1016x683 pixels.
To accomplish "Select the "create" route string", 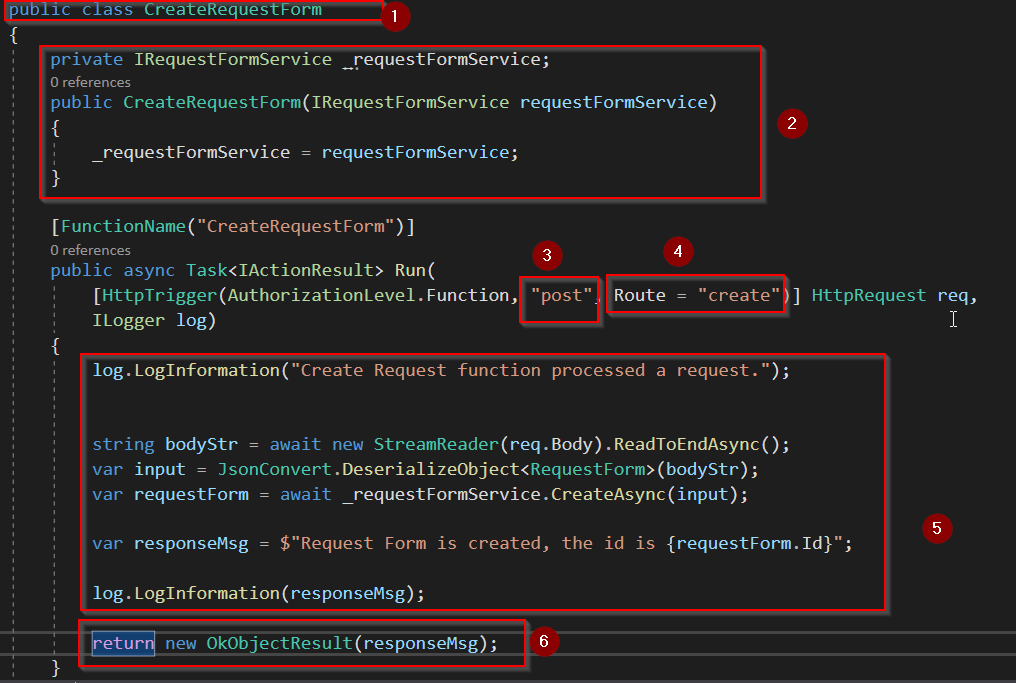I will pos(739,295).
